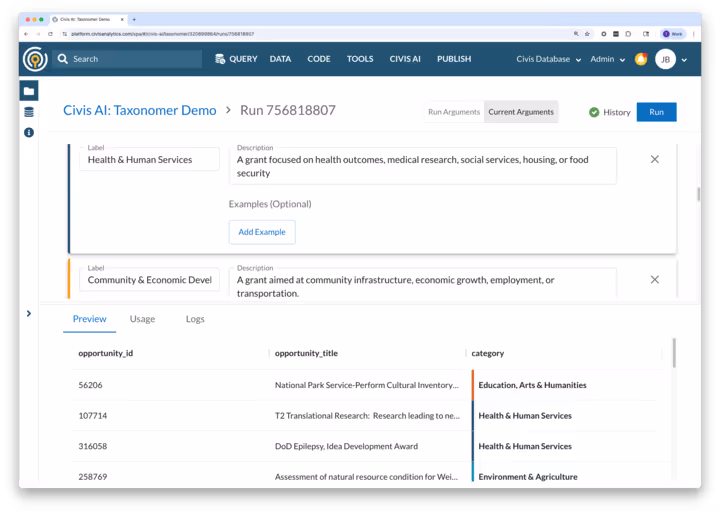The height and width of the screenshot is (513, 720).
Task: Click the QUERY database icon
Action: (x=220, y=59)
